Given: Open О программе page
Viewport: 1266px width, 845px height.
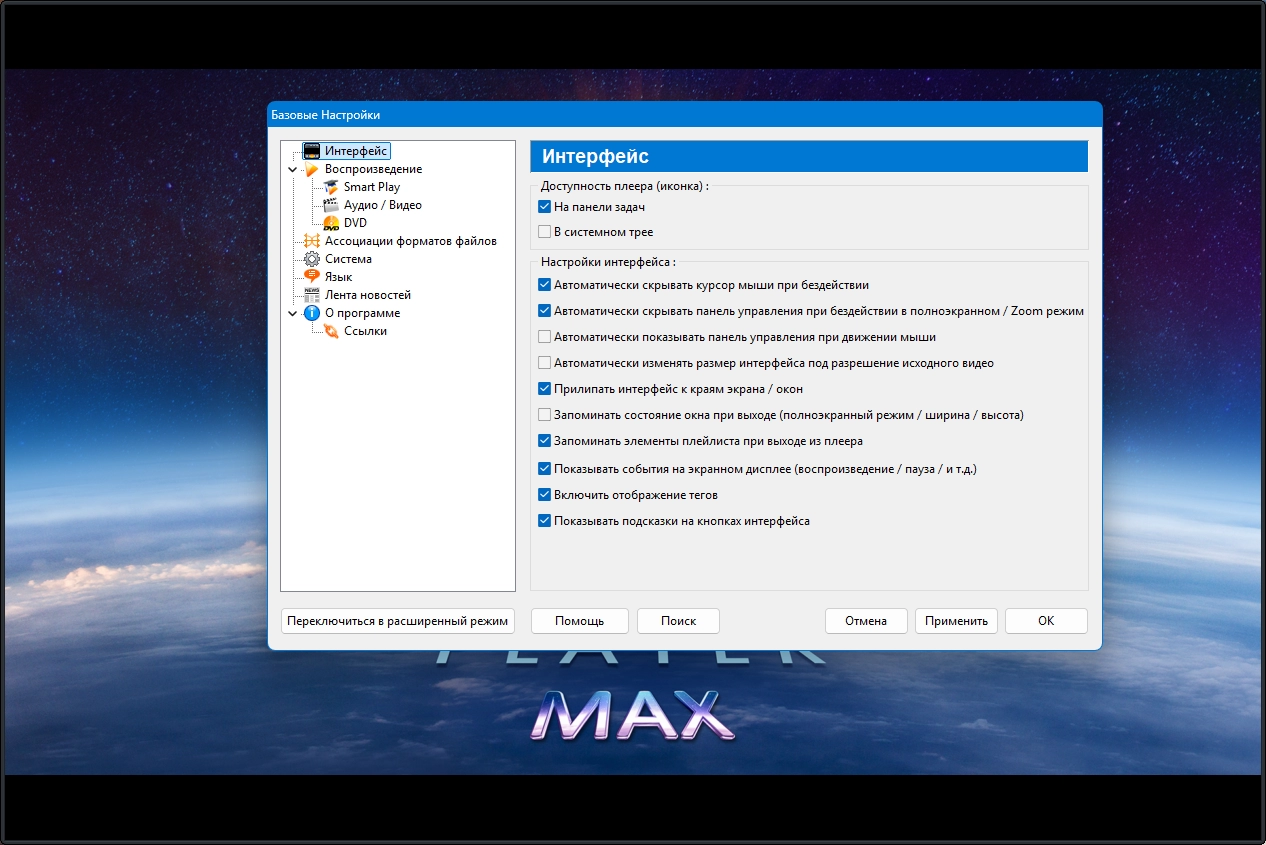Looking at the screenshot, I should tap(362, 313).
